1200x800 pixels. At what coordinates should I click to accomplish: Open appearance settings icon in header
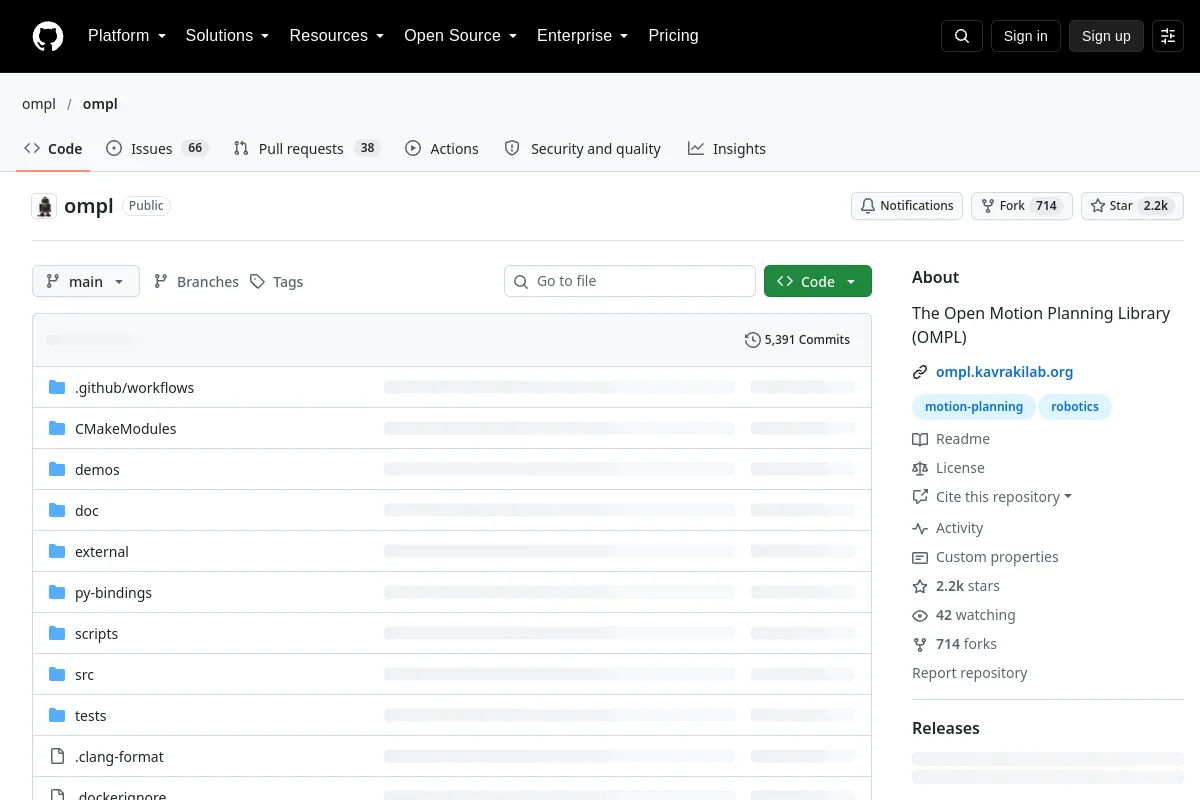pyautogui.click(x=1168, y=36)
